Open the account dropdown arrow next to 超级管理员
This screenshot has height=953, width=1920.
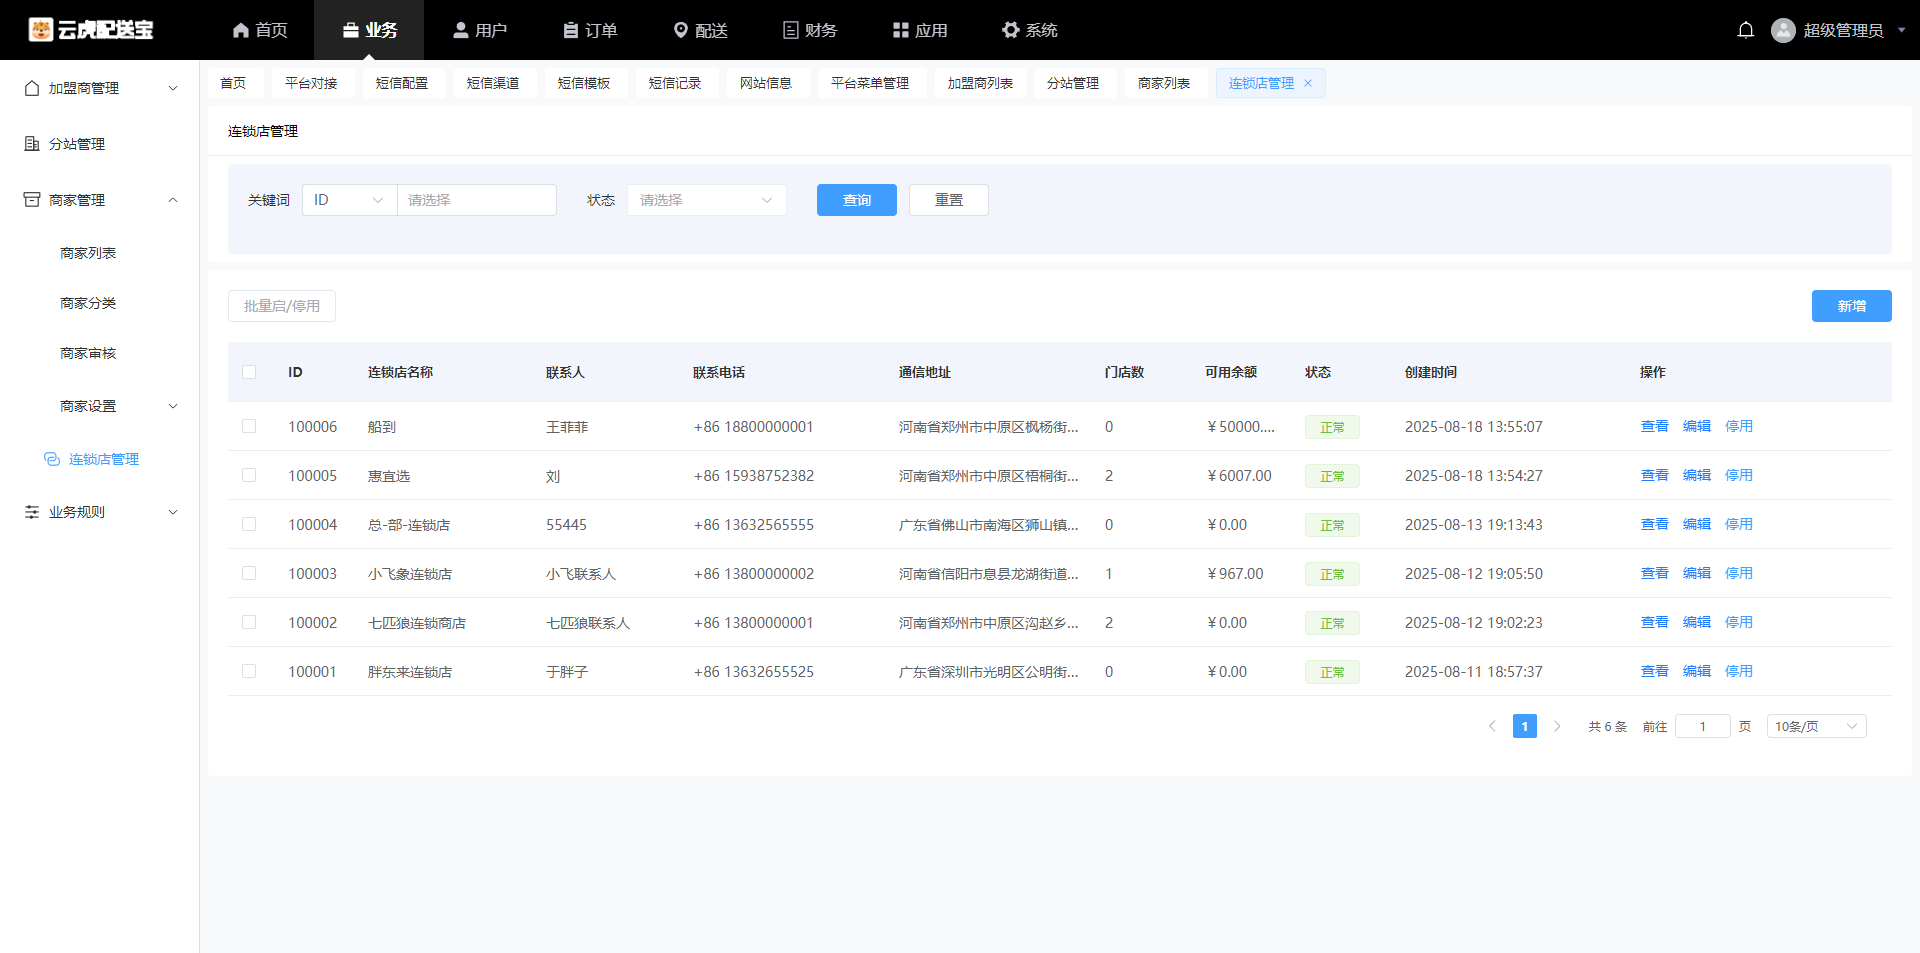pos(1901,30)
